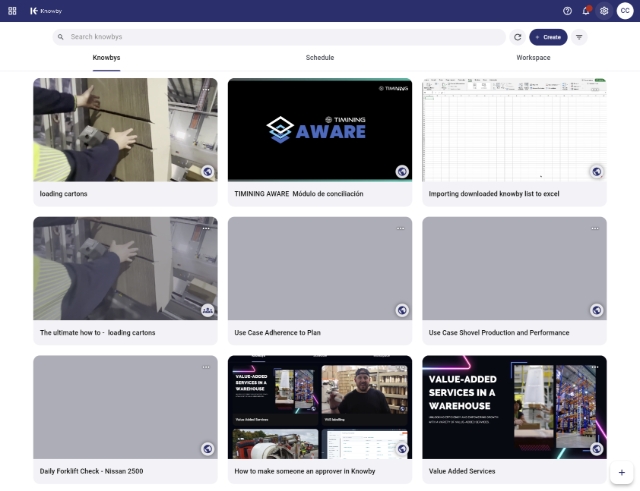Click the Create button

point(548,37)
